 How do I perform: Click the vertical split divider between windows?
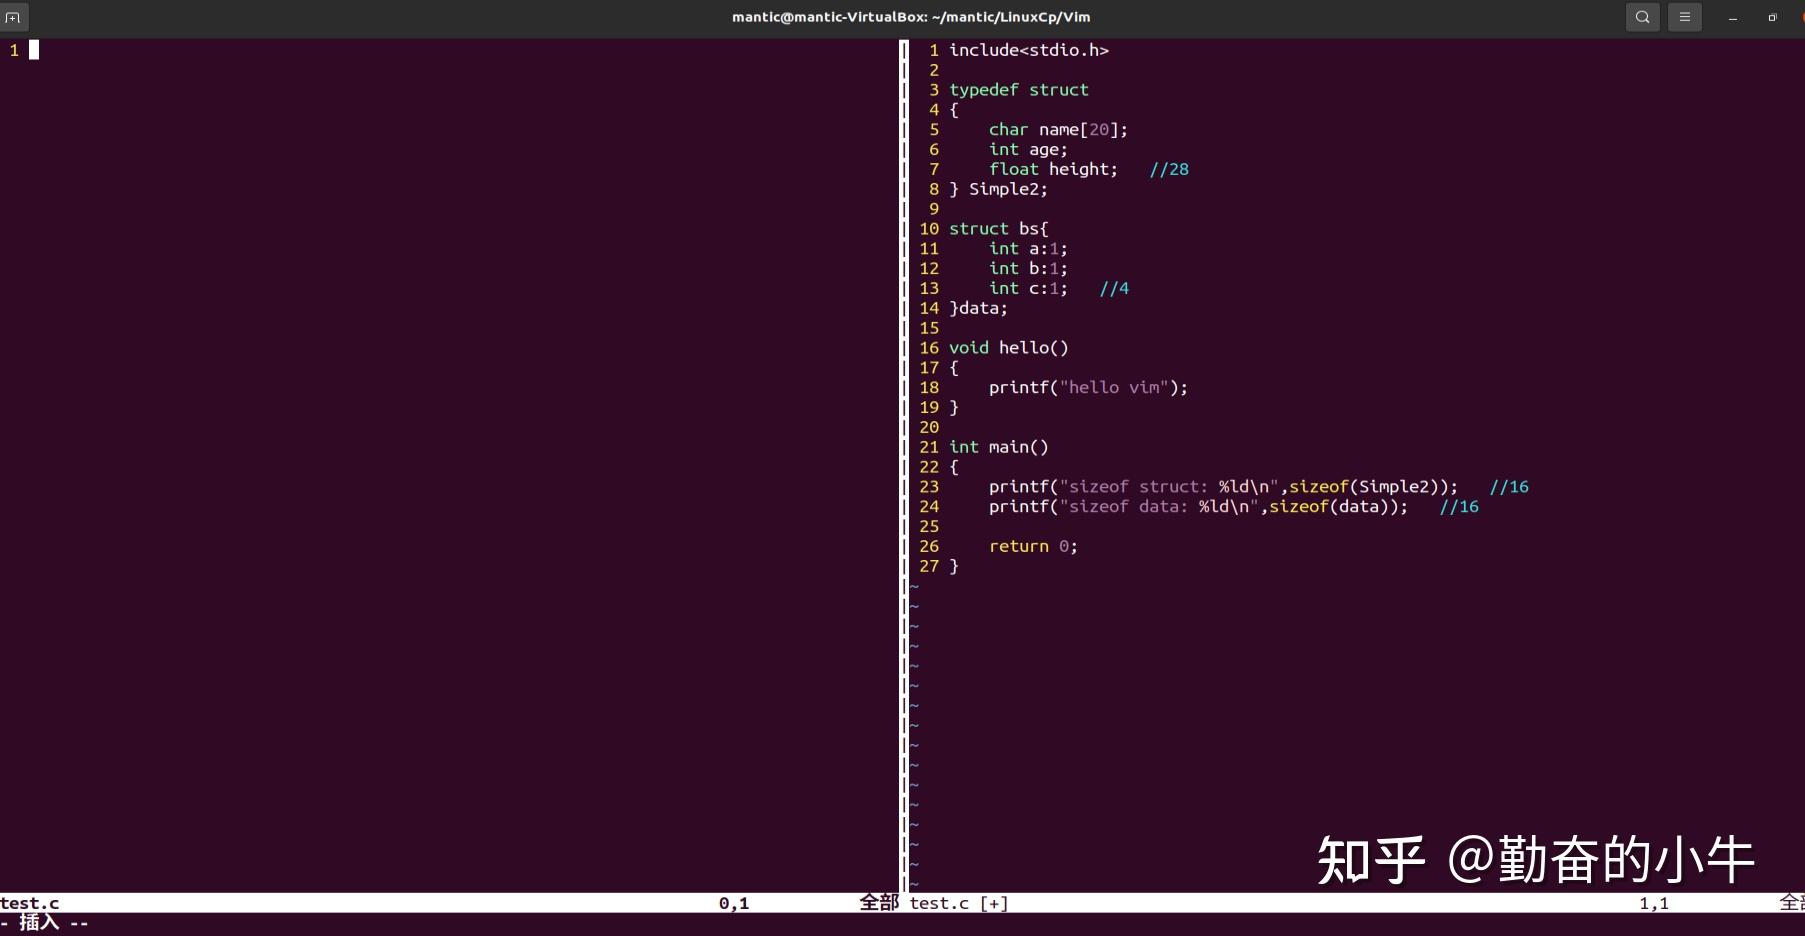[x=902, y=400]
